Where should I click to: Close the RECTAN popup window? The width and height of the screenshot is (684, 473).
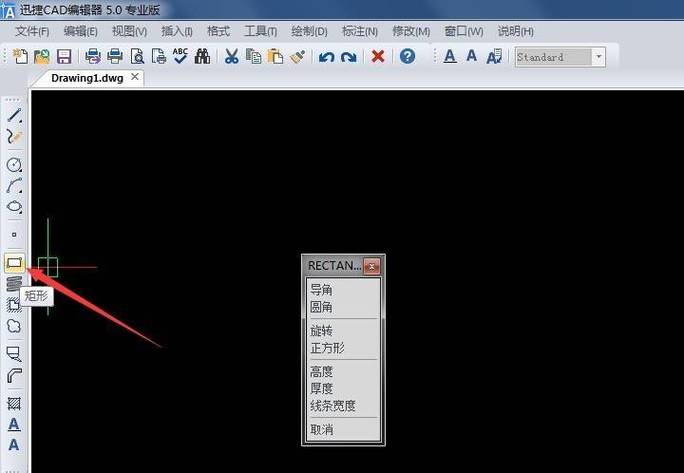coord(372,266)
